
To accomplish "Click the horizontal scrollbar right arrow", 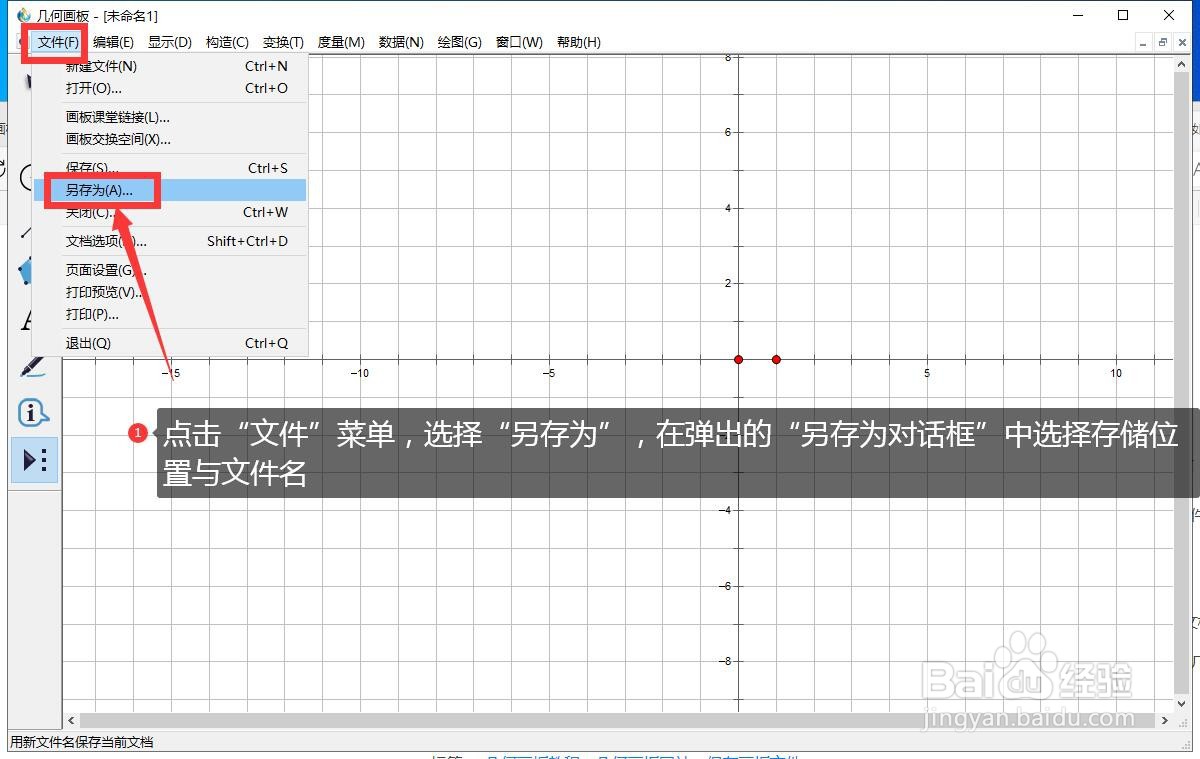I will point(1166,719).
